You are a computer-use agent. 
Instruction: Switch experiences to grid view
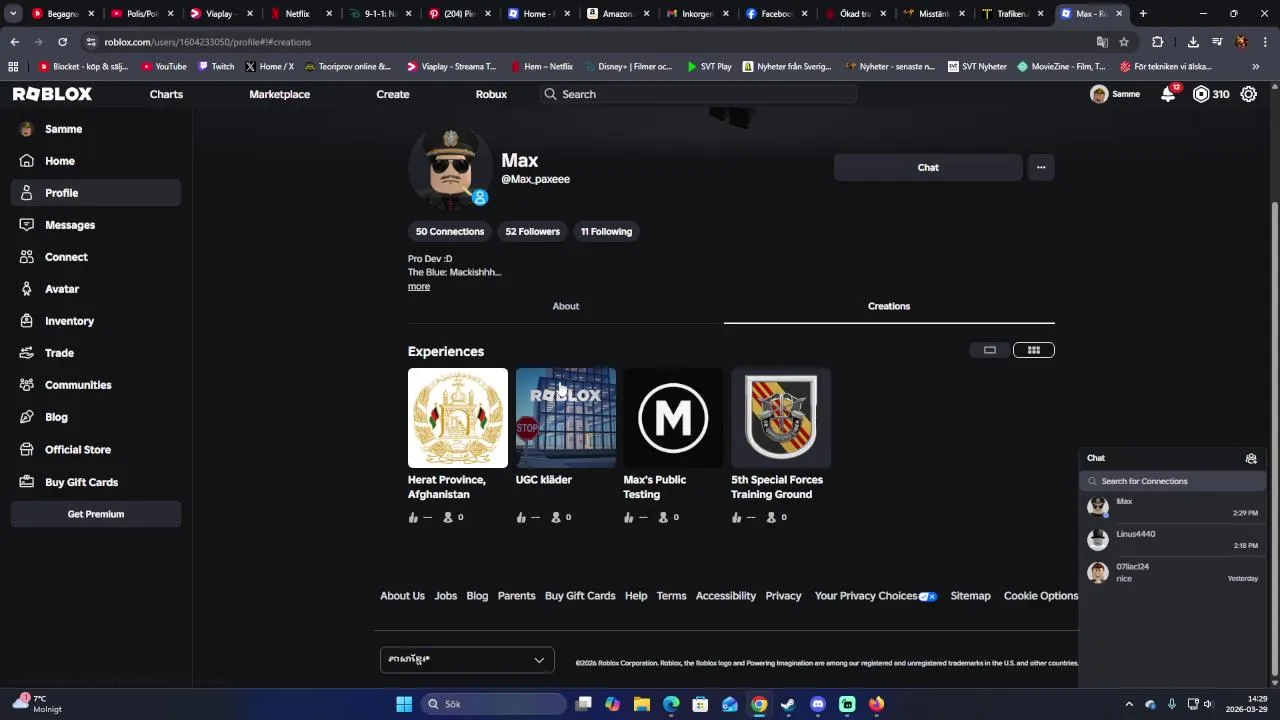click(x=1034, y=350)
